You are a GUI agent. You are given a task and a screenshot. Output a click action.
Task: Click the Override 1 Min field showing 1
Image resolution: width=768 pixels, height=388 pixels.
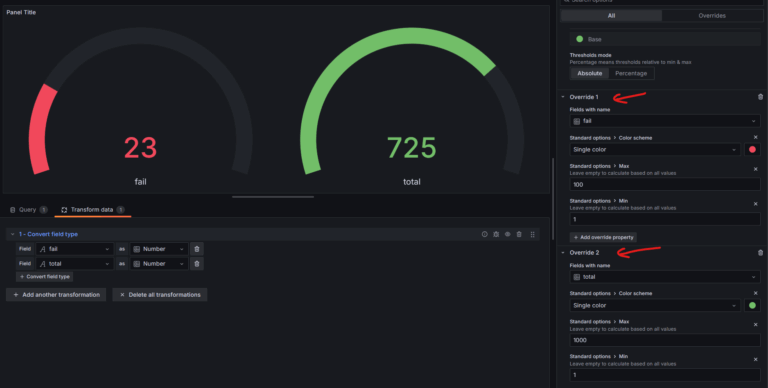click(x=665, y=219)
